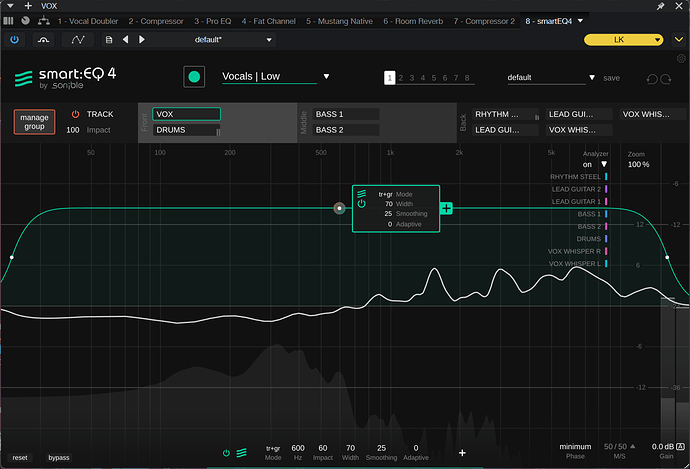Redo the last change
The width and height of the screenshot is (690, 469).
(x=666, y=79)
